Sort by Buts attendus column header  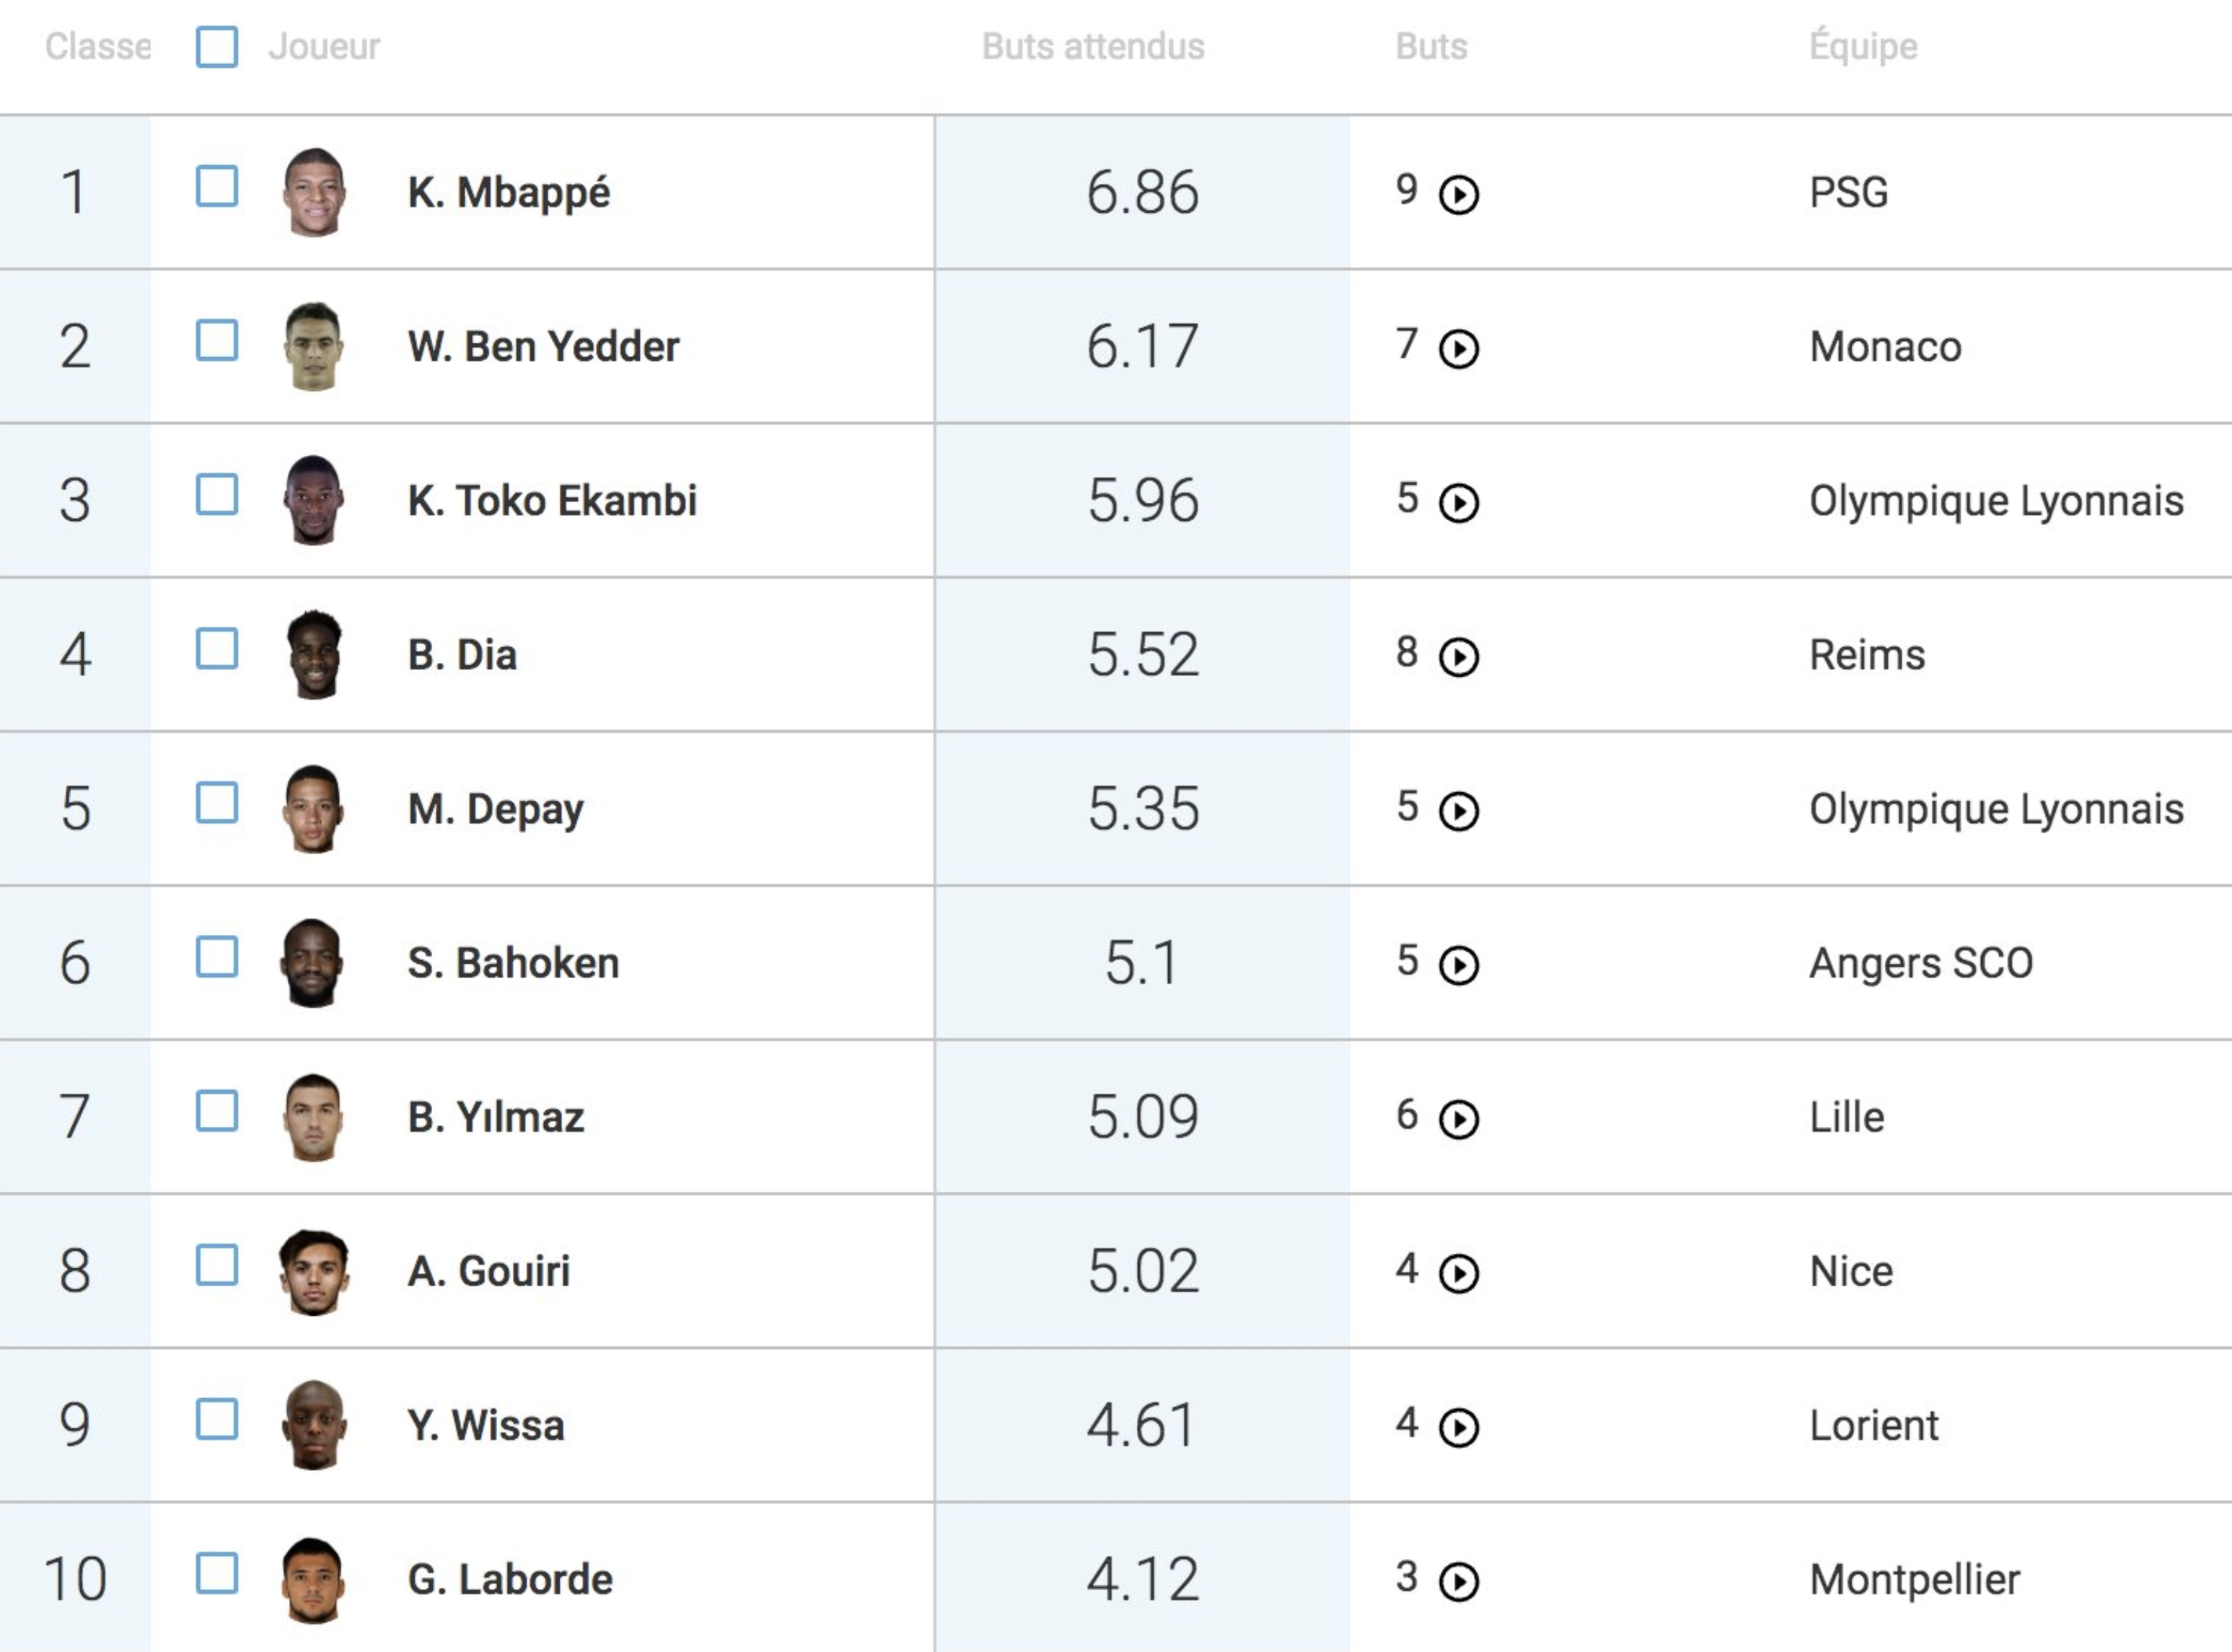point(1093,47)
